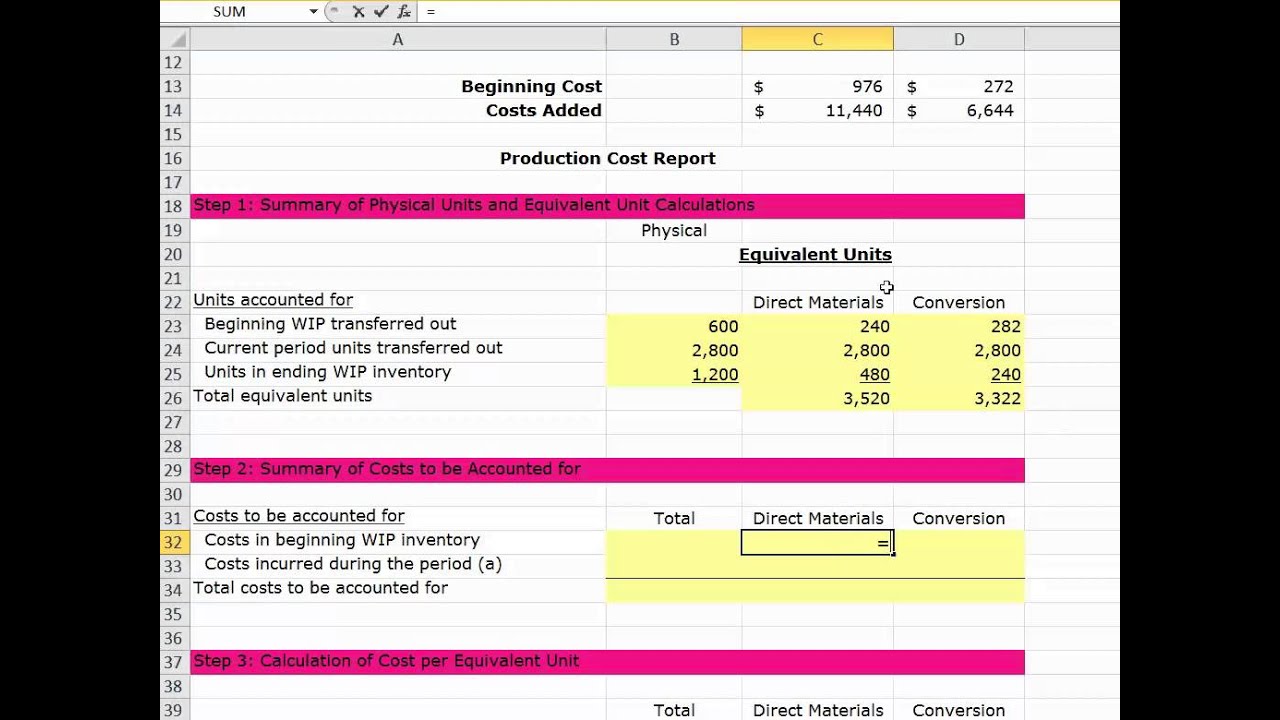
Task: Select direct materials cell 240 in row 23
Action: tap(817, 326)
